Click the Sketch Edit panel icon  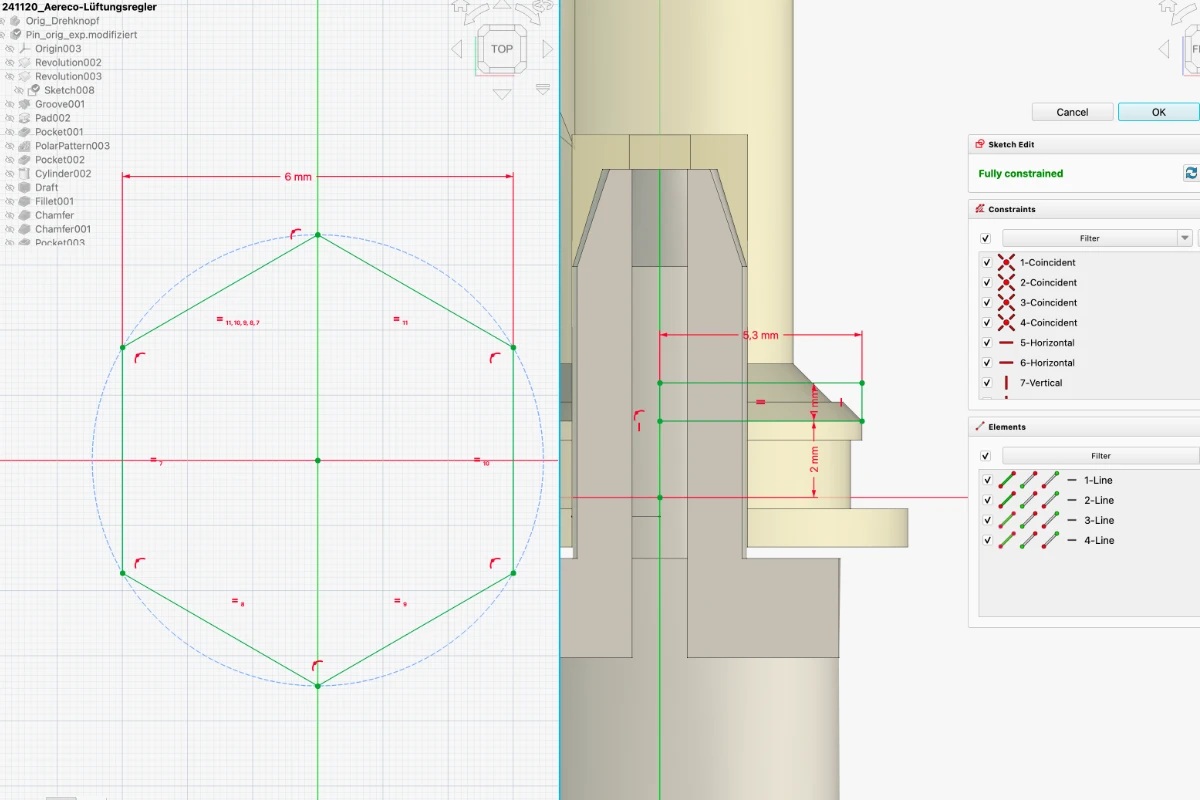979,144
